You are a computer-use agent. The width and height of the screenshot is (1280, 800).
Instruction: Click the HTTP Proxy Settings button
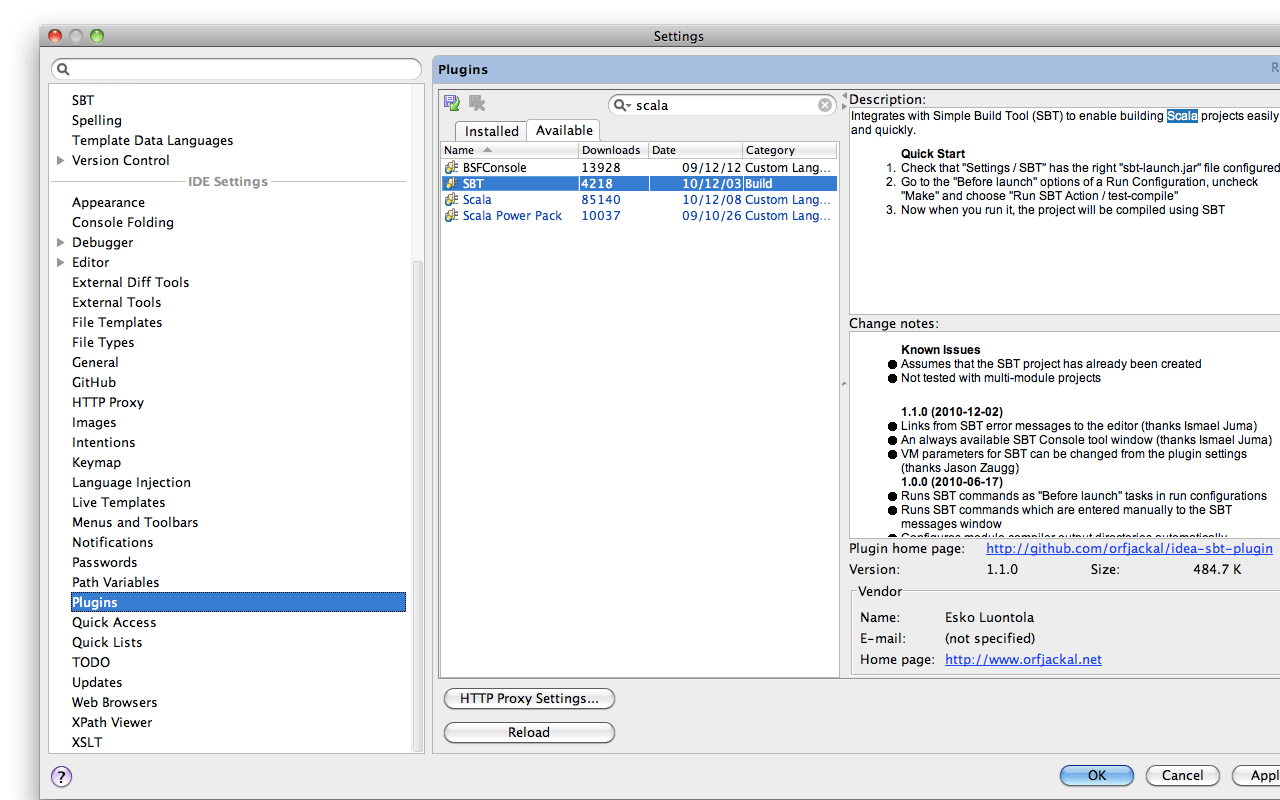point(529,699)
